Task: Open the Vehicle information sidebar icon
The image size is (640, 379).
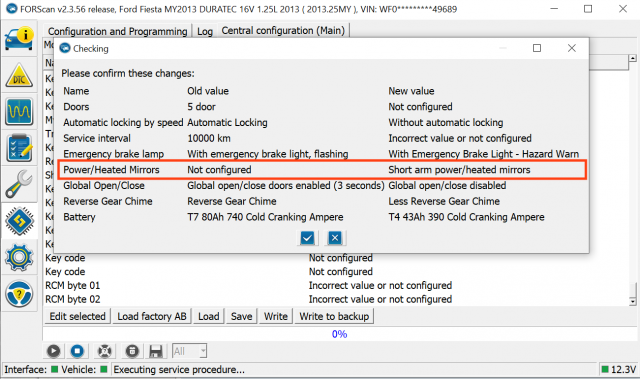Action: pos(19,38)
